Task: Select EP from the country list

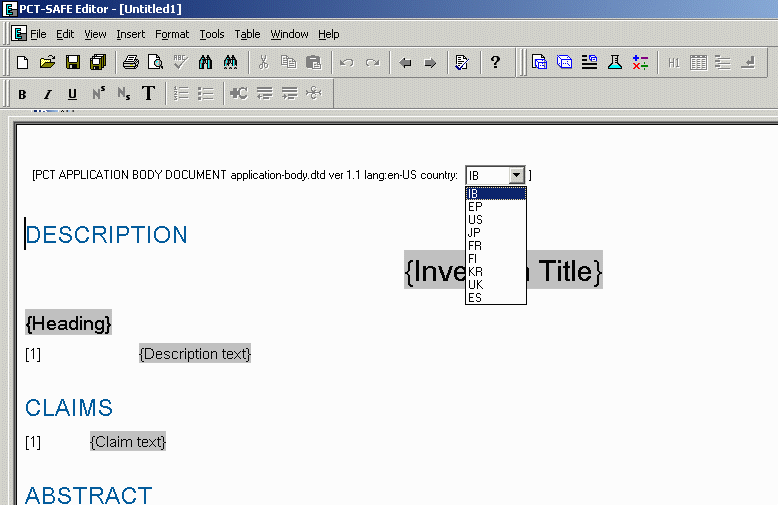Action: click(475, 207)
